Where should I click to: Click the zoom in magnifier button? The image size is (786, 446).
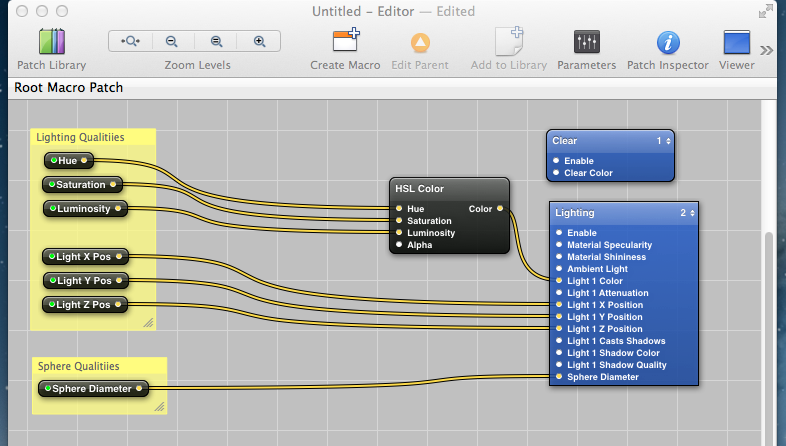(x=259, y=41)
